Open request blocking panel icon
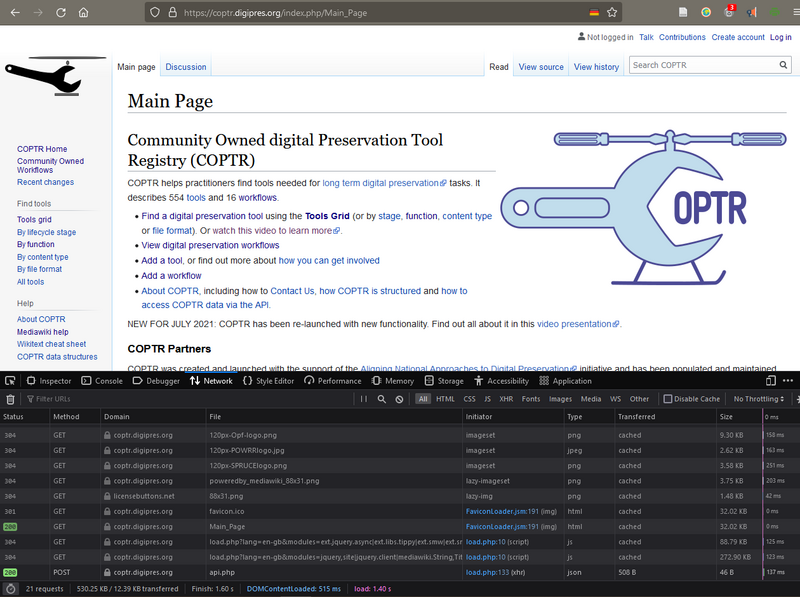This screenshot has width=800, height=597. point(399,399)
